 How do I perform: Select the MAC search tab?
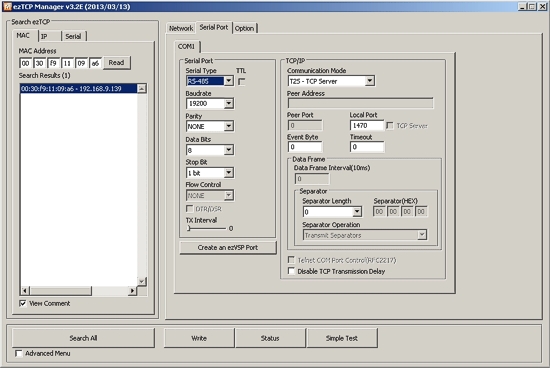pyautogui.click(x=24, y=35)
